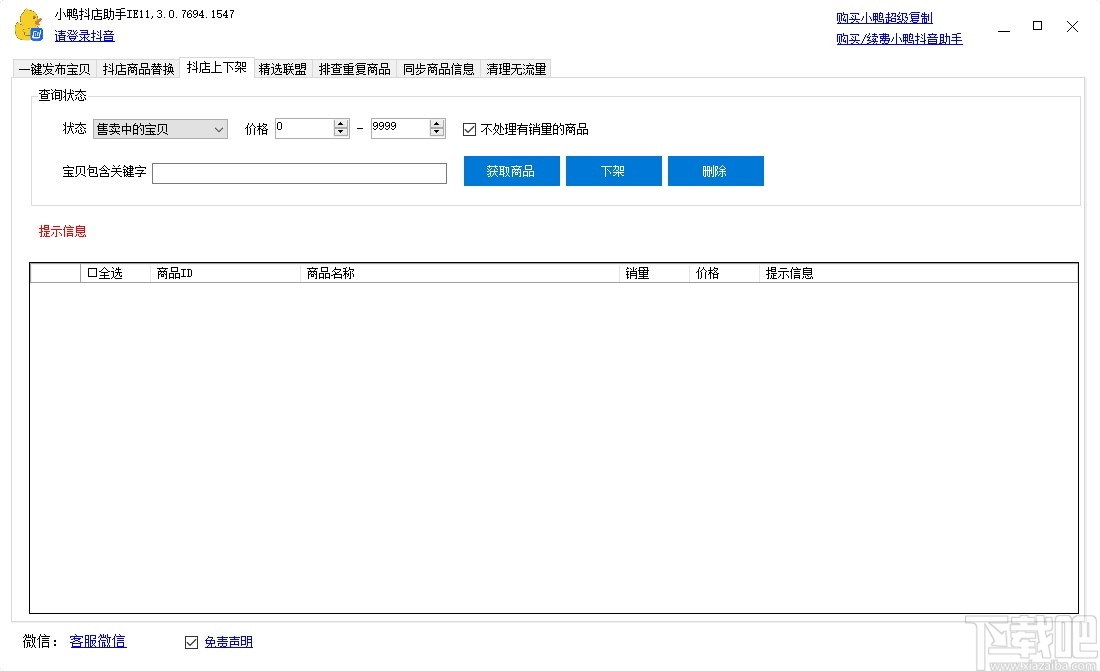Click the 下架 button

614,171
